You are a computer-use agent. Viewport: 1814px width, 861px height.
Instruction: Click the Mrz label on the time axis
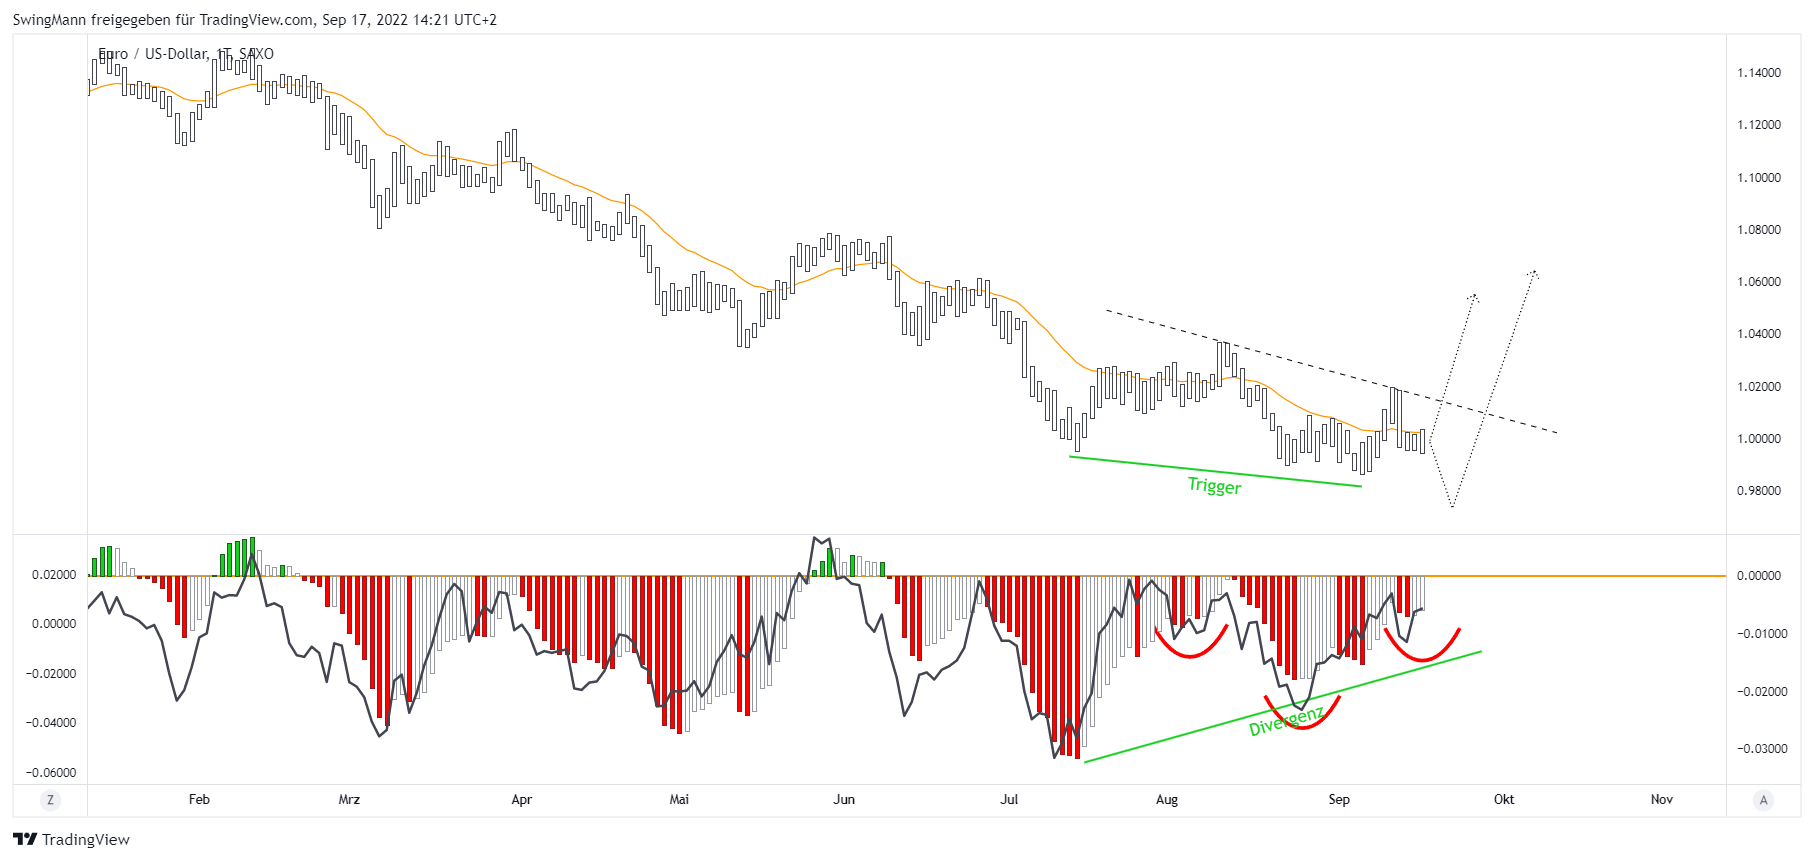tap(349, 800)
